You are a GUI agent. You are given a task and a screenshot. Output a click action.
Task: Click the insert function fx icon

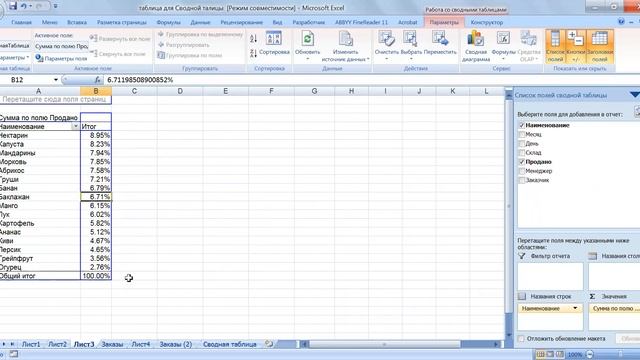click(x=98, y=80)
